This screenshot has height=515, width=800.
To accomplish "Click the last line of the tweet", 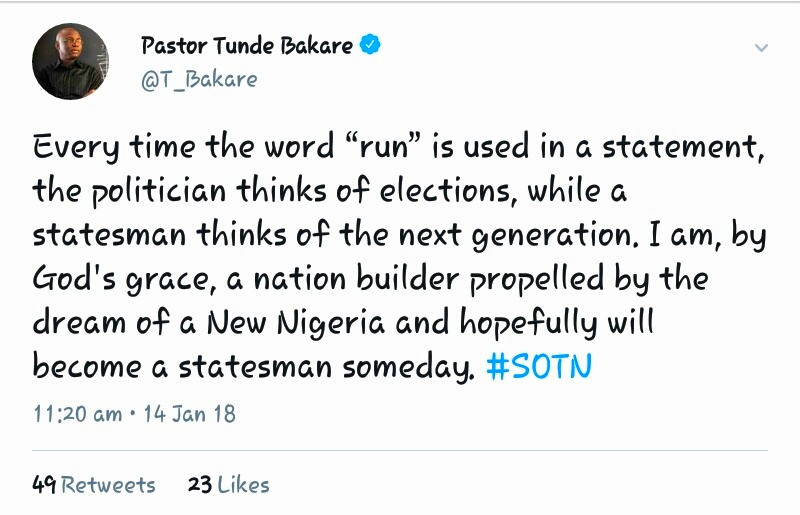I will pos(250,367).
